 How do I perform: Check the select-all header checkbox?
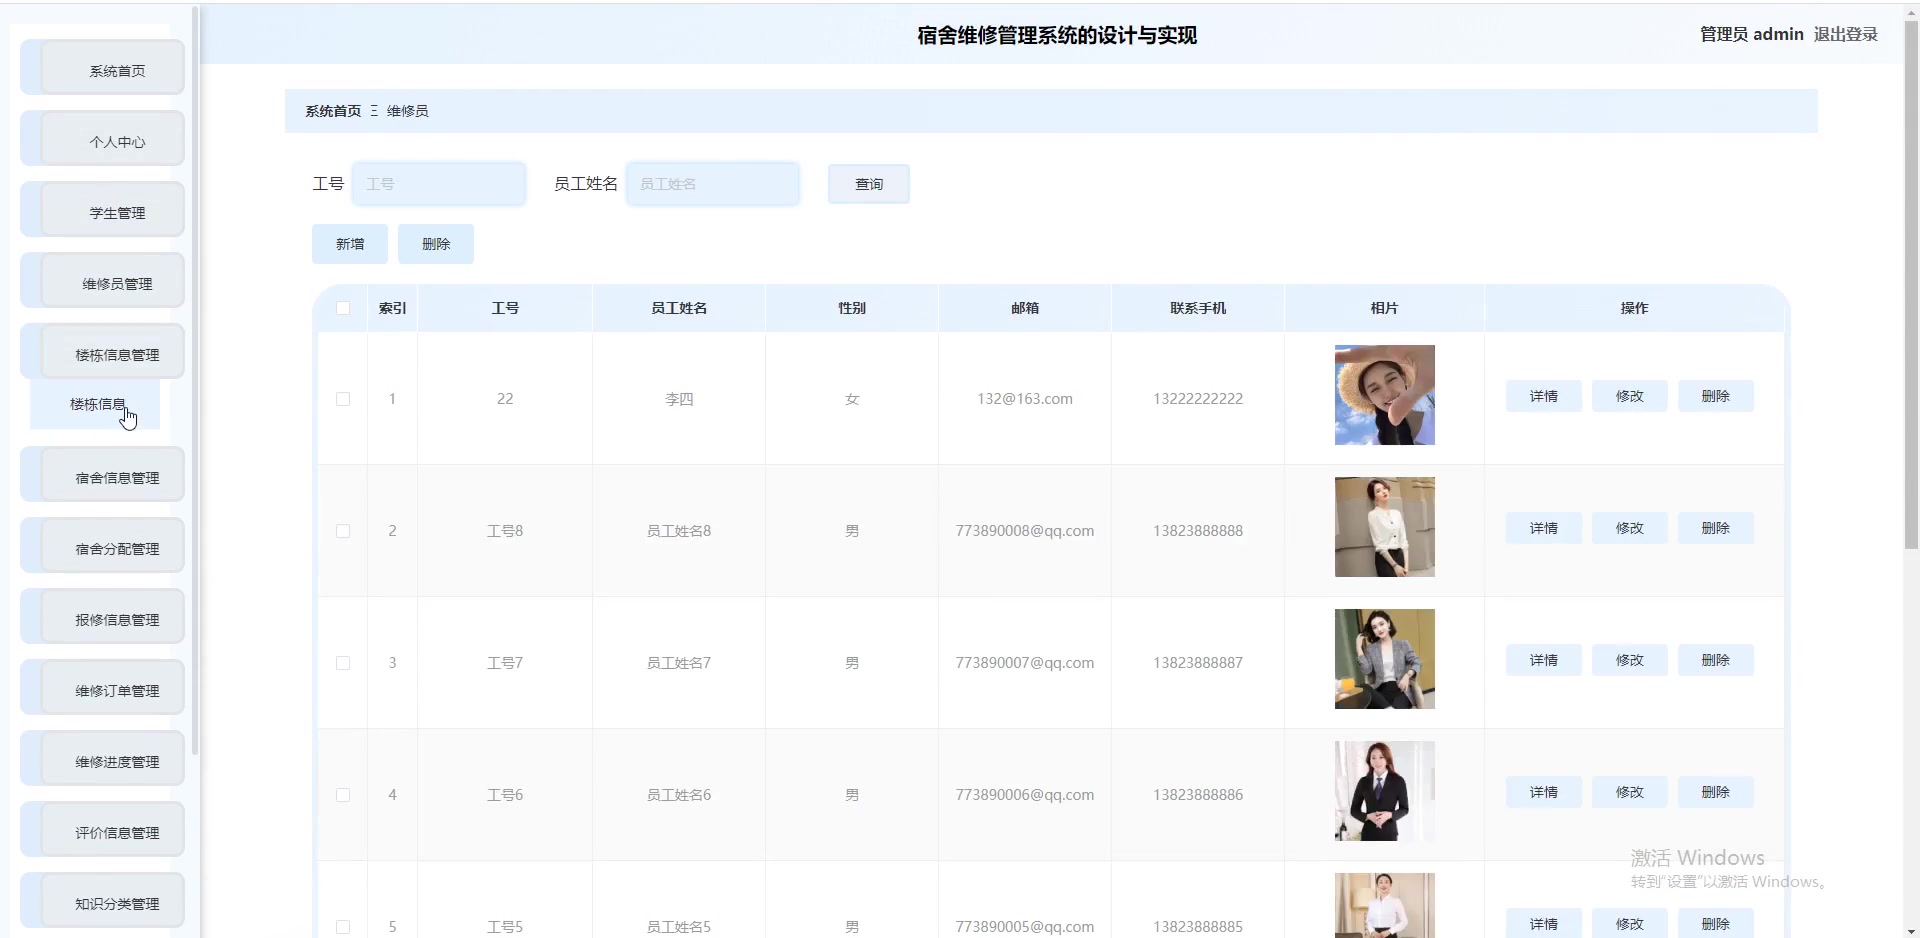point(342,308)
